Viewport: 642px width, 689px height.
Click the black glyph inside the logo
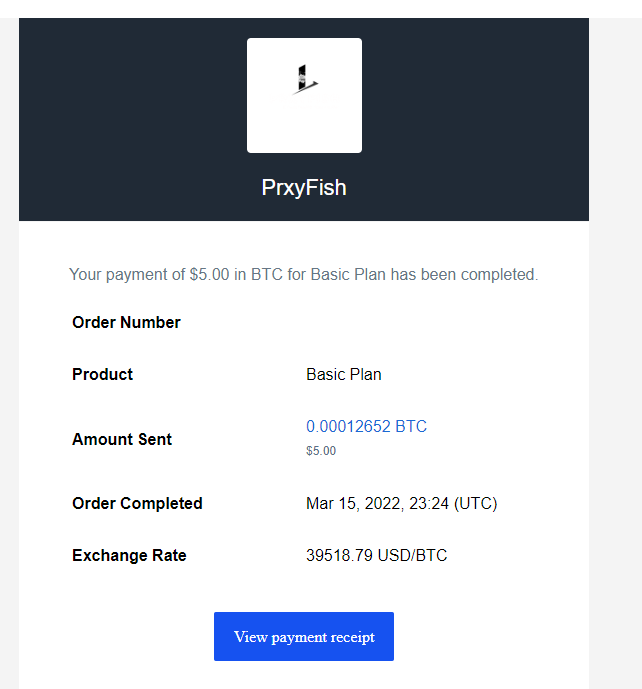[x=305, y=80]
